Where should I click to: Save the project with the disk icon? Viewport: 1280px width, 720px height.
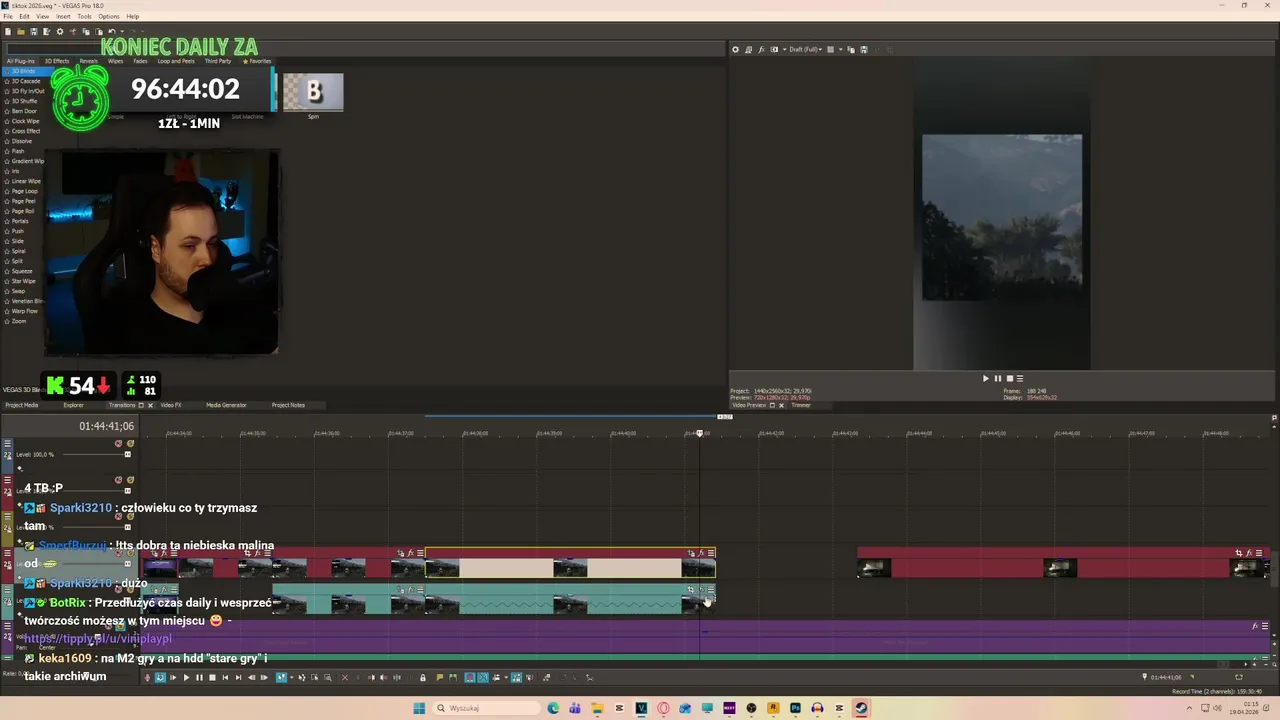(34, 32)
